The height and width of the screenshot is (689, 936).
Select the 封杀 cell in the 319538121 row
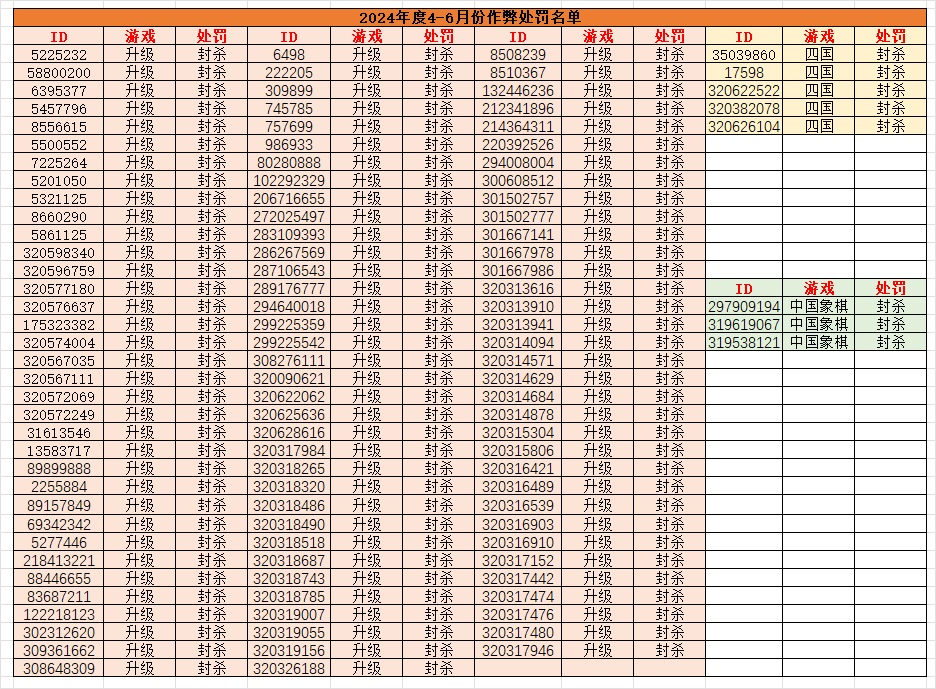click(x=890, y=343)
